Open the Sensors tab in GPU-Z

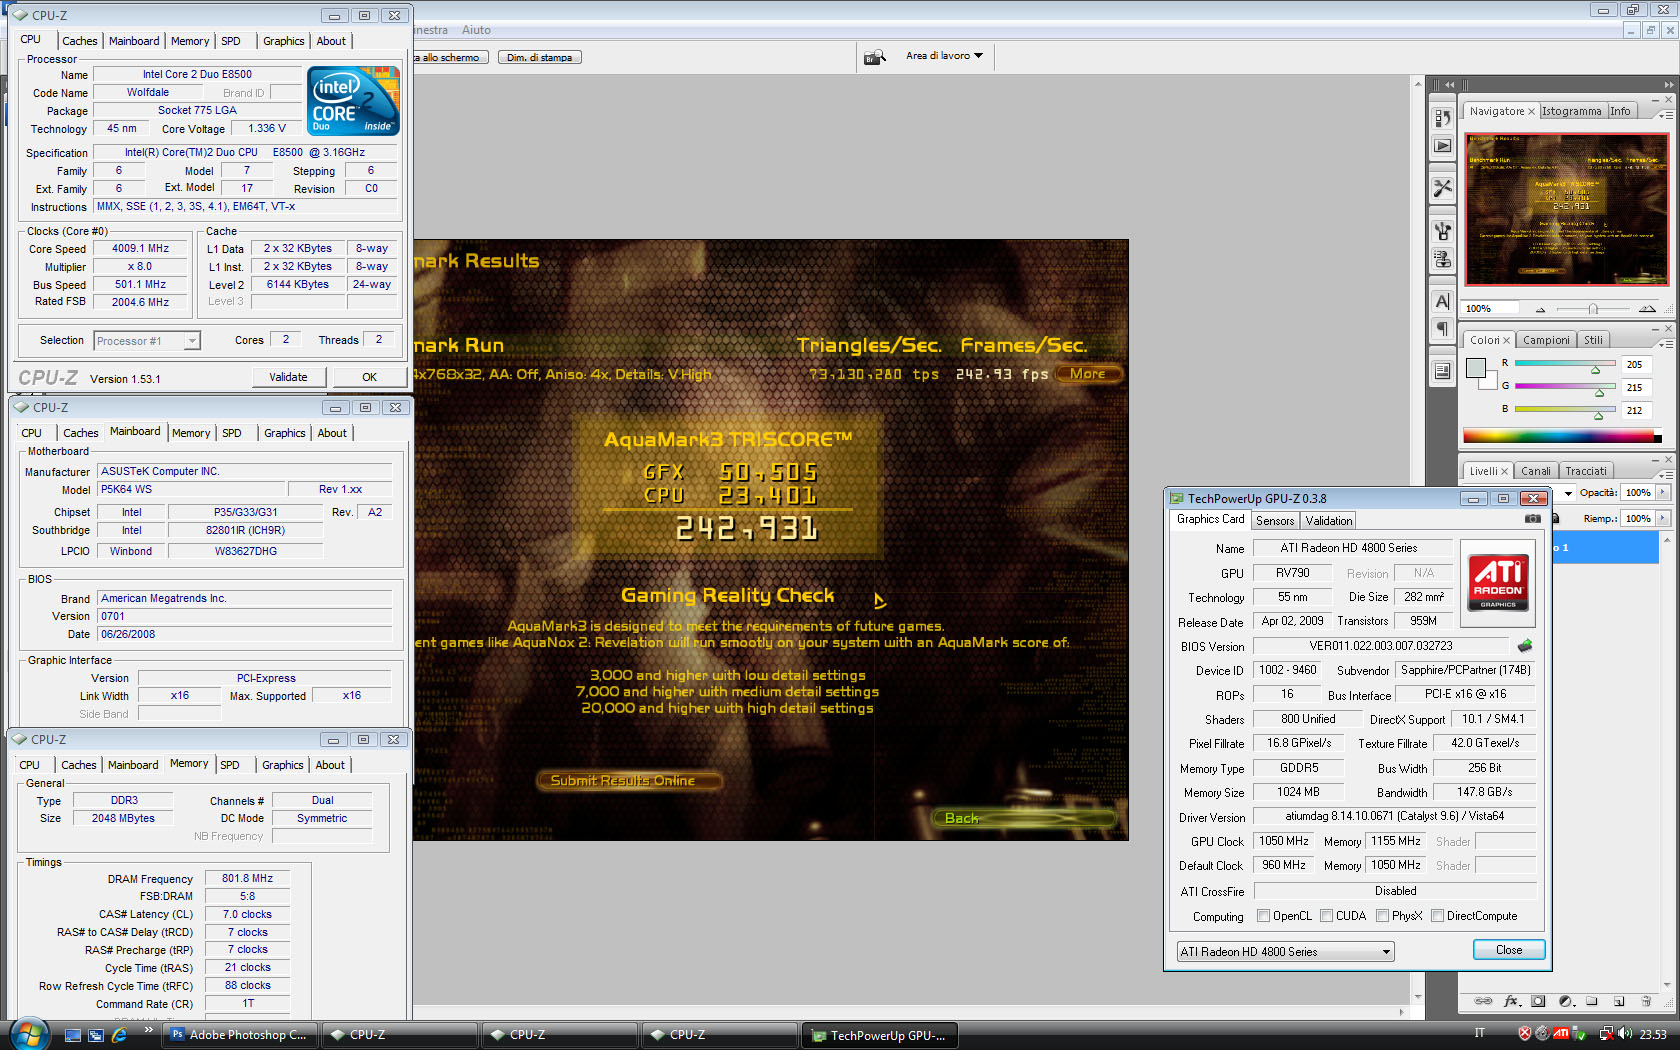pyautogui.click(x=1275, y=521)
